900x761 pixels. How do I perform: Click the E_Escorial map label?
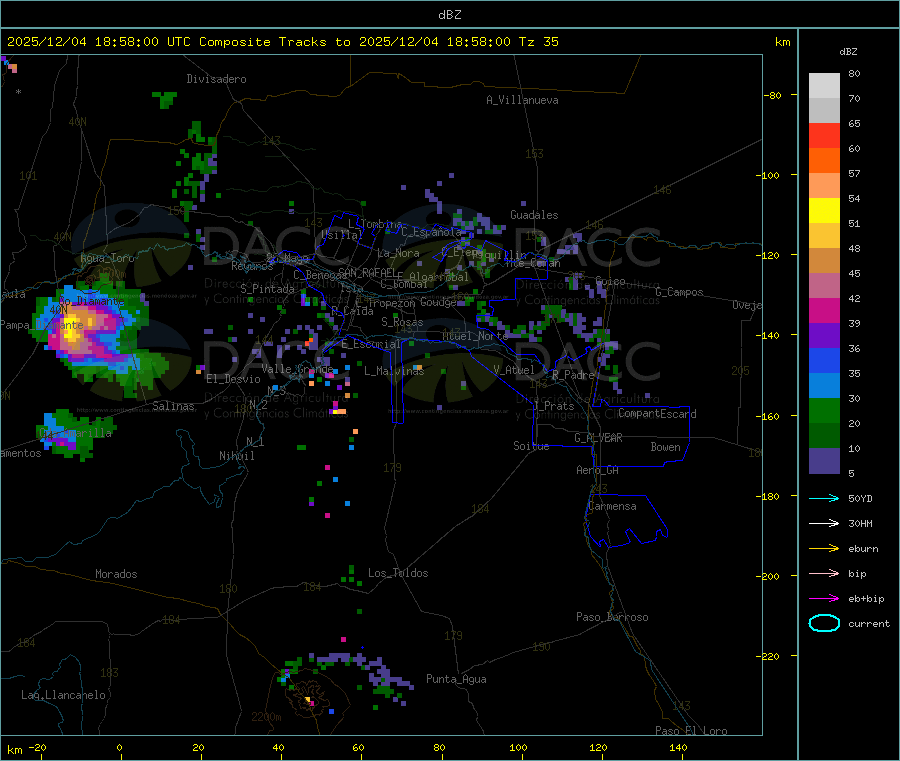click(x=371, y=344)
